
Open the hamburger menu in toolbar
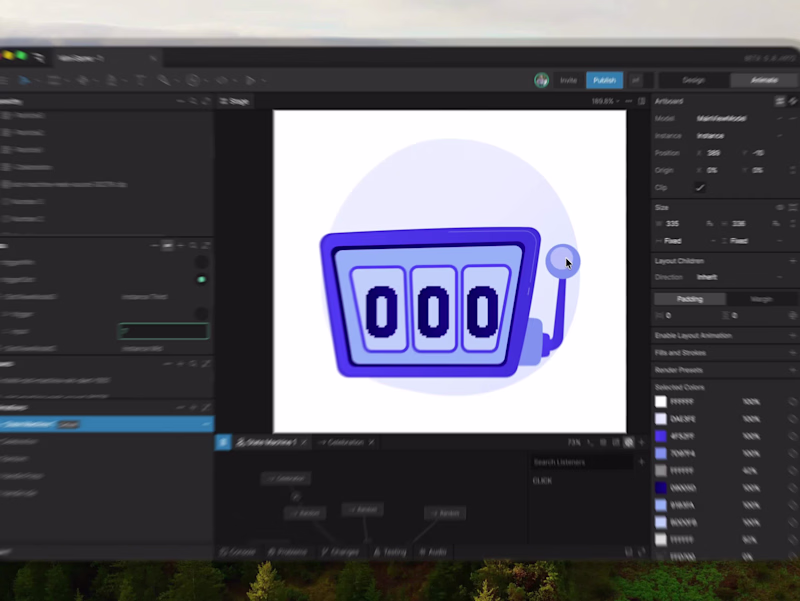[x=3, y=80]
